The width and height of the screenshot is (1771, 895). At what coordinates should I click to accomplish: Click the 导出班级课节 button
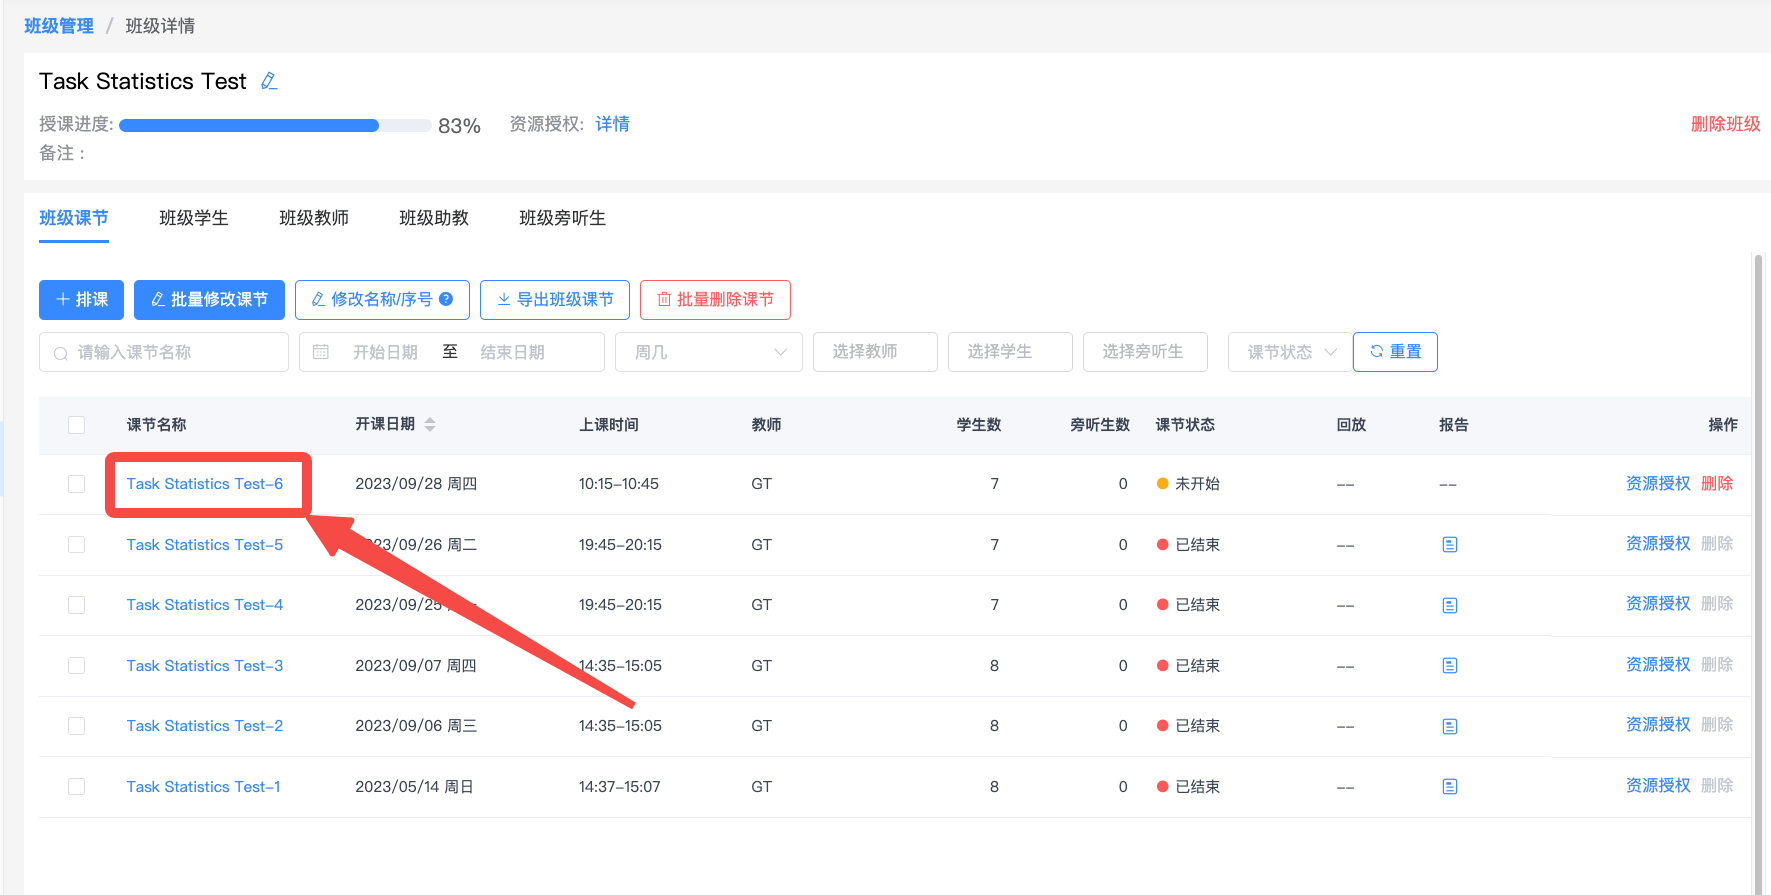pos(555,300)
